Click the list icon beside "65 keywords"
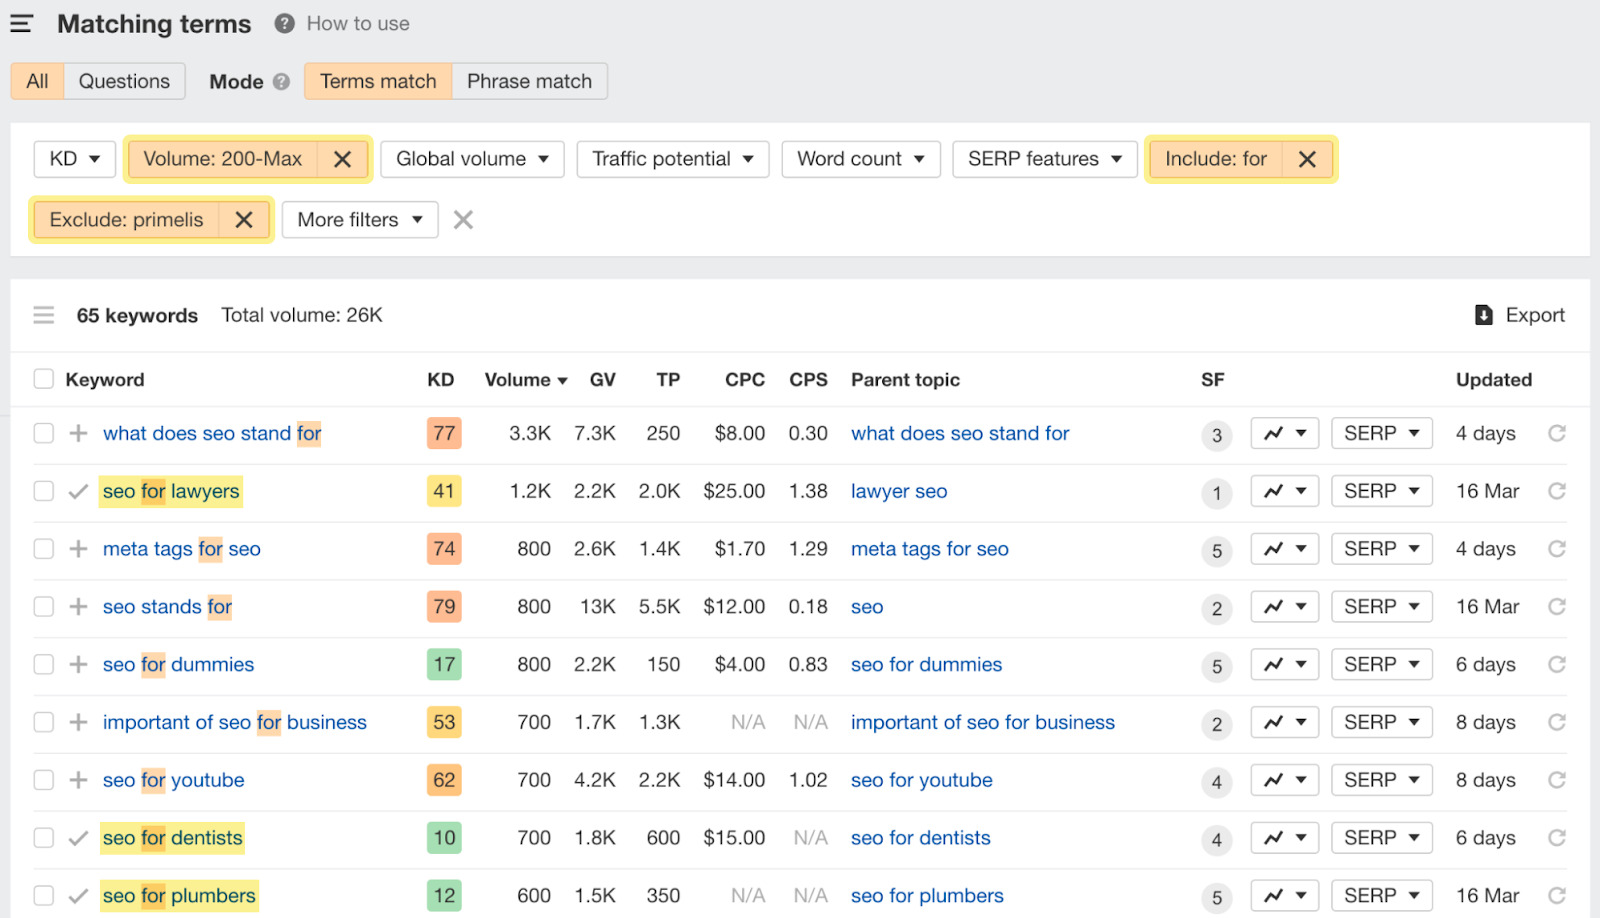This screenshot has height=918, width=1600. point(44,314)
